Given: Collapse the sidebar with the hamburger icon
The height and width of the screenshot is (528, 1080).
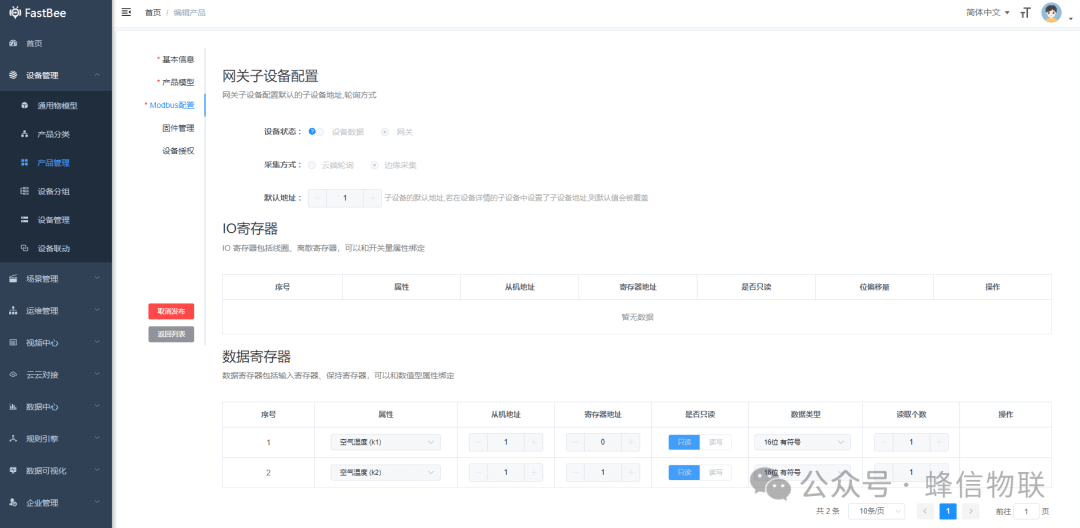Looking at the screenshot, I should pyautogui.click(x=125, y=12).
